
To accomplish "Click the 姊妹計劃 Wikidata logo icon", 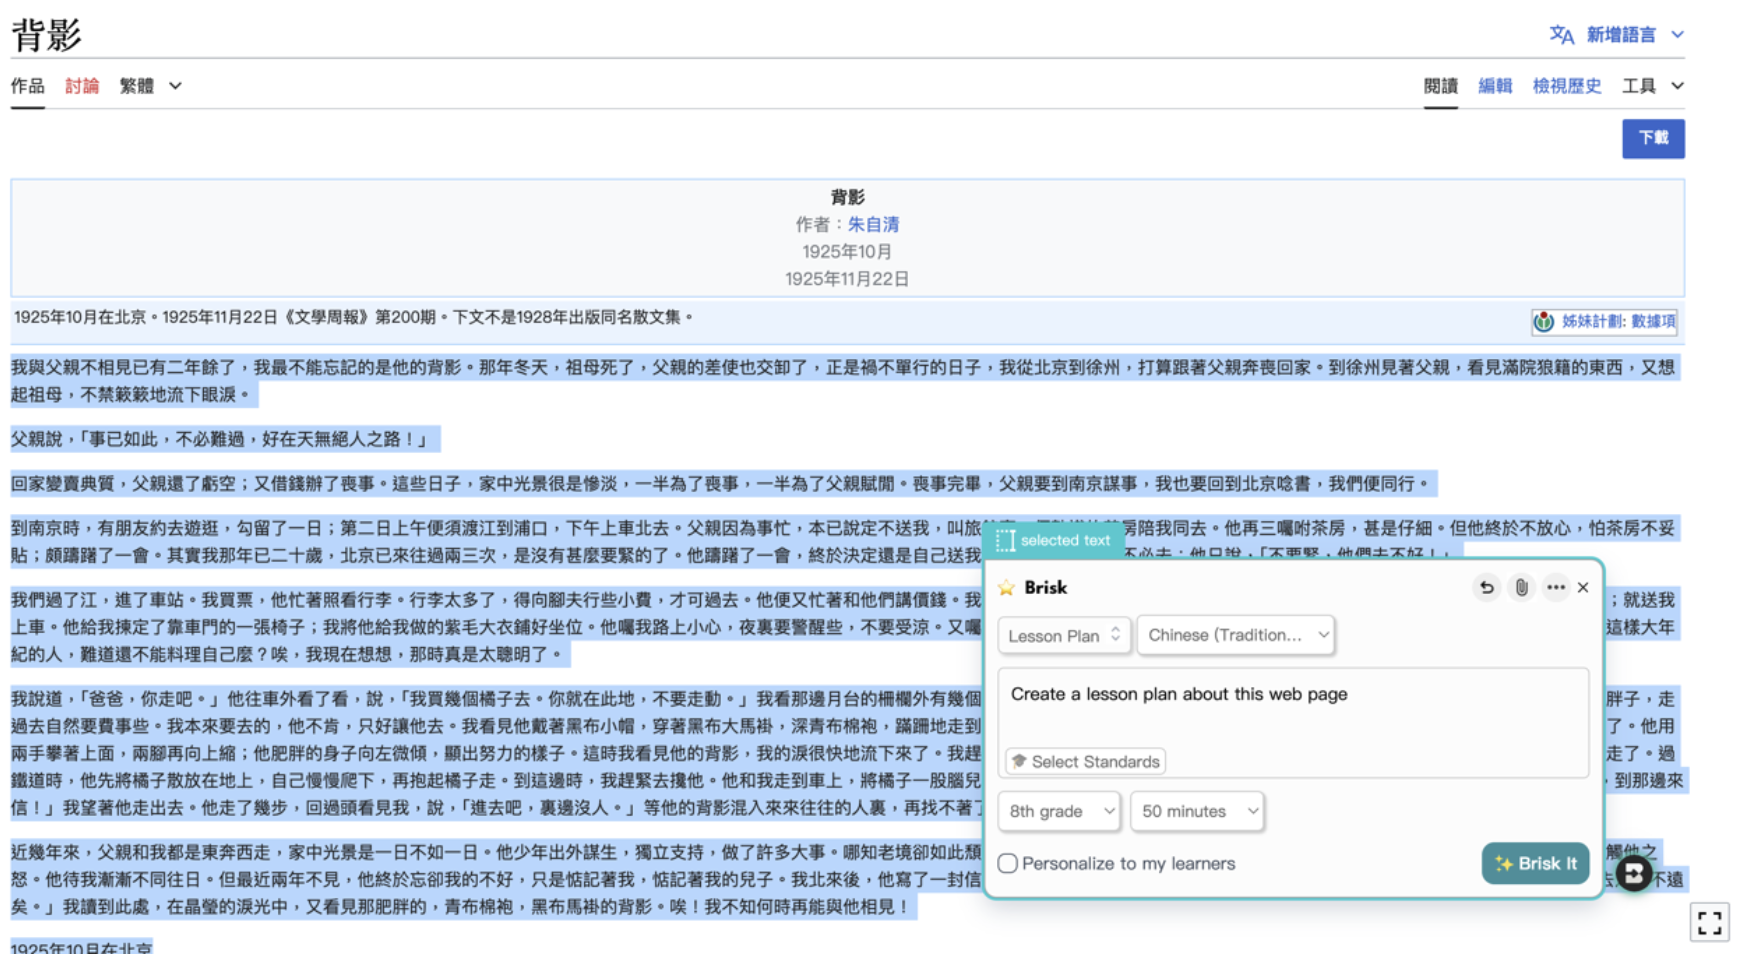I will pos(1544,322).
